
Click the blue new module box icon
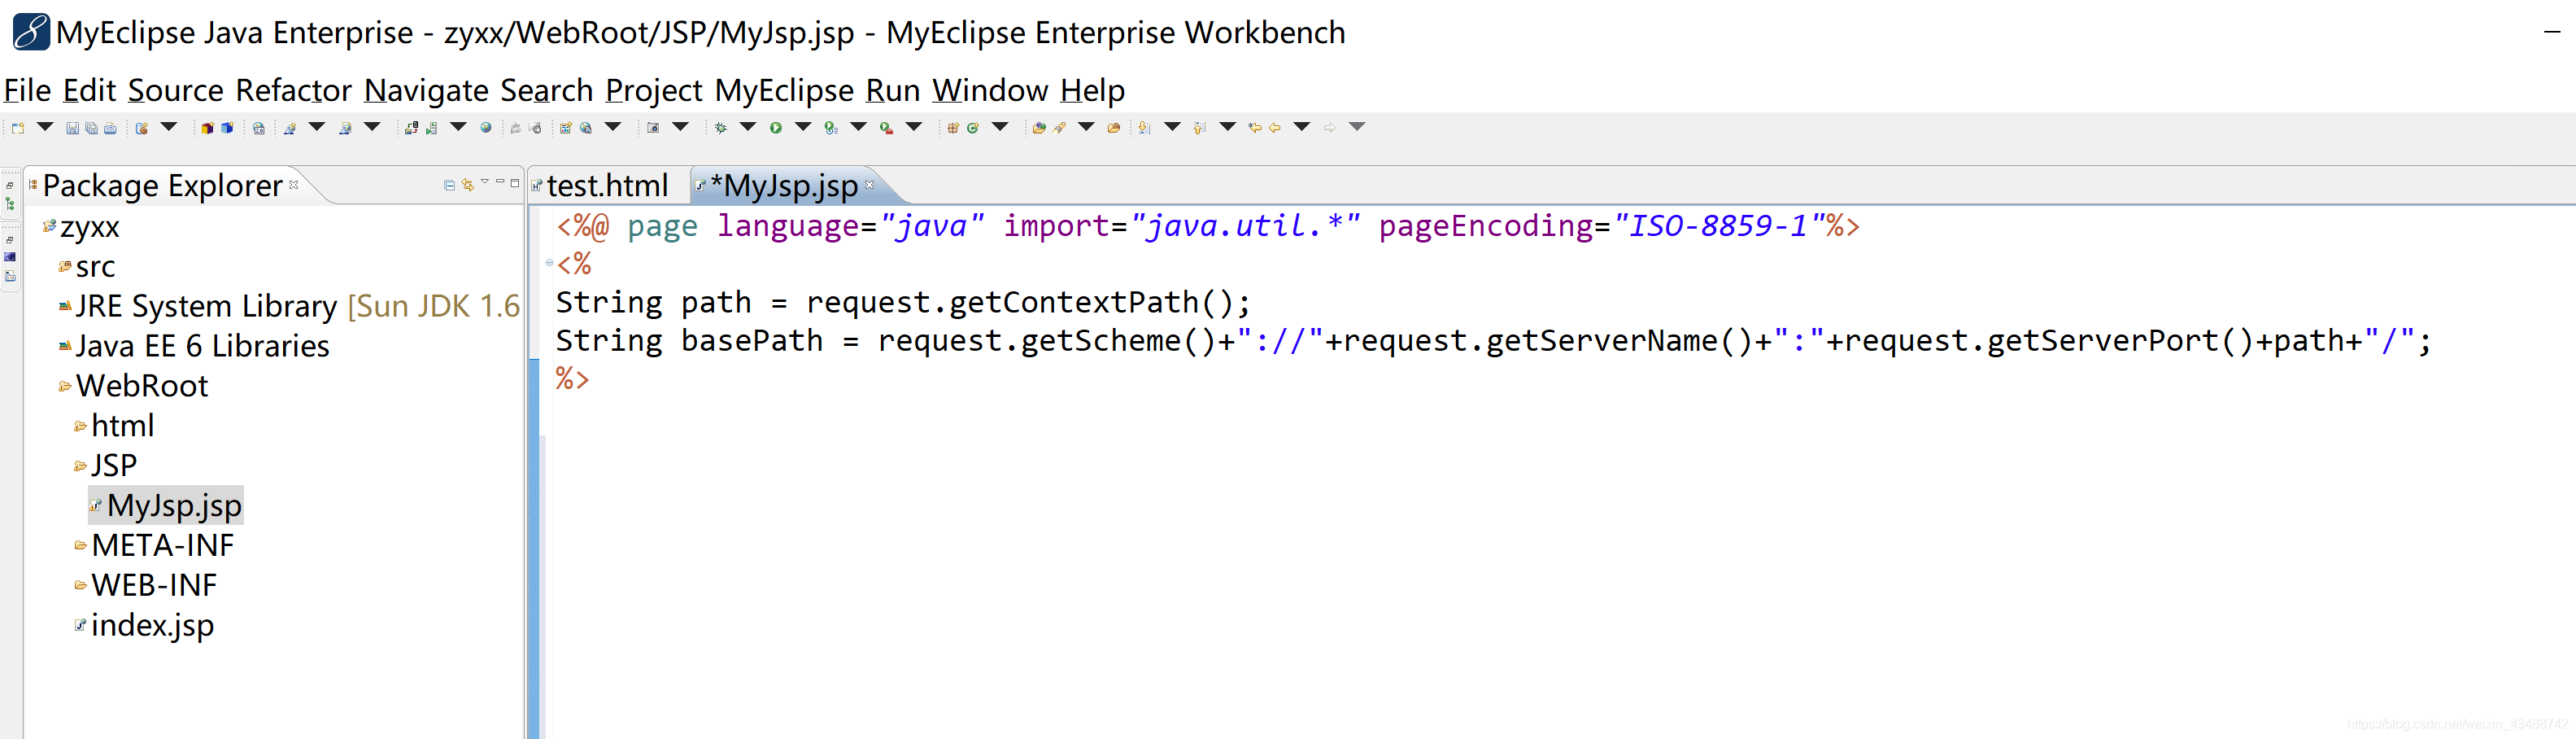[227, 128]
